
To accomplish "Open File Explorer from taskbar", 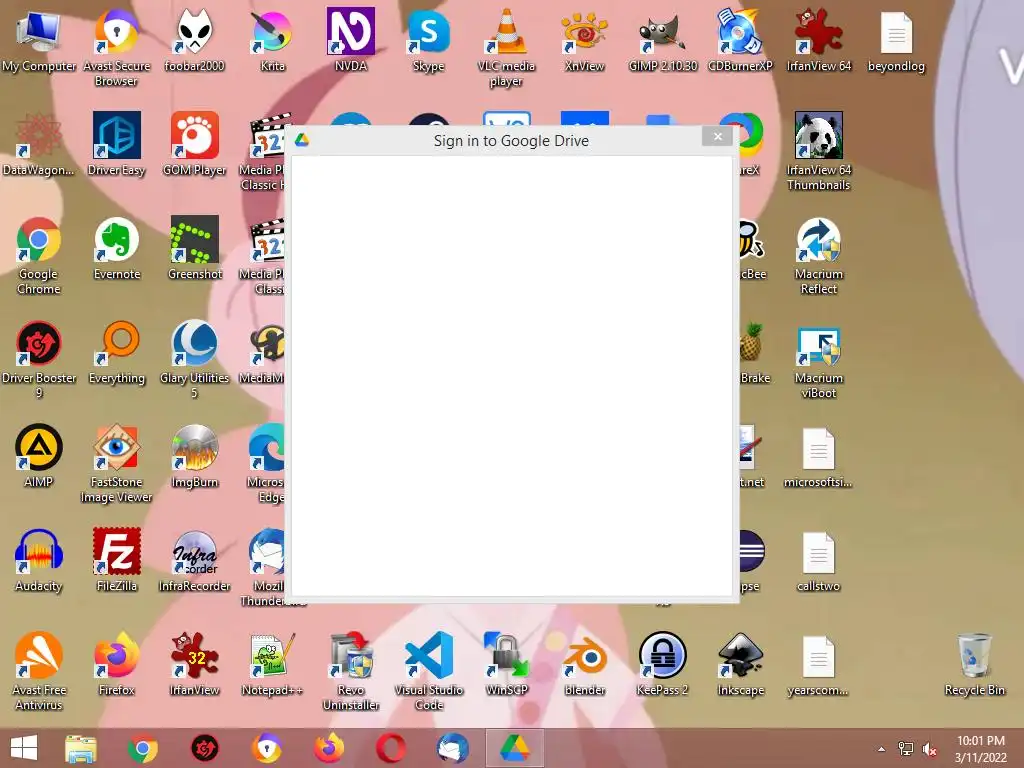I will point(81,748).
